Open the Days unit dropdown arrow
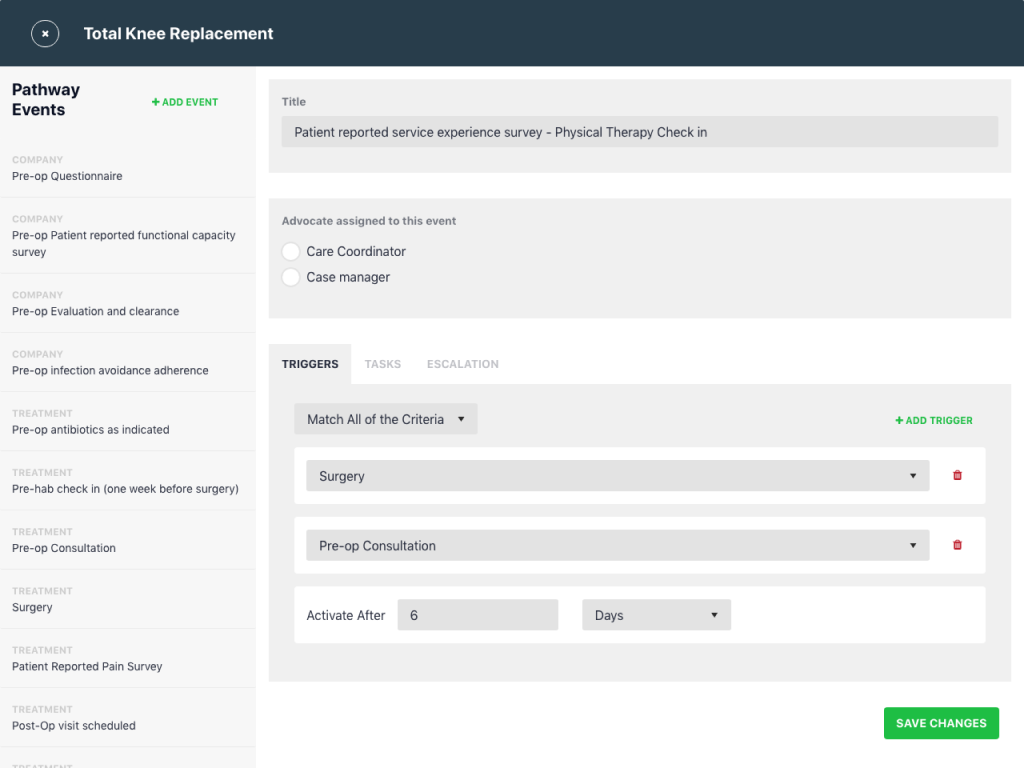 [716, 614]
